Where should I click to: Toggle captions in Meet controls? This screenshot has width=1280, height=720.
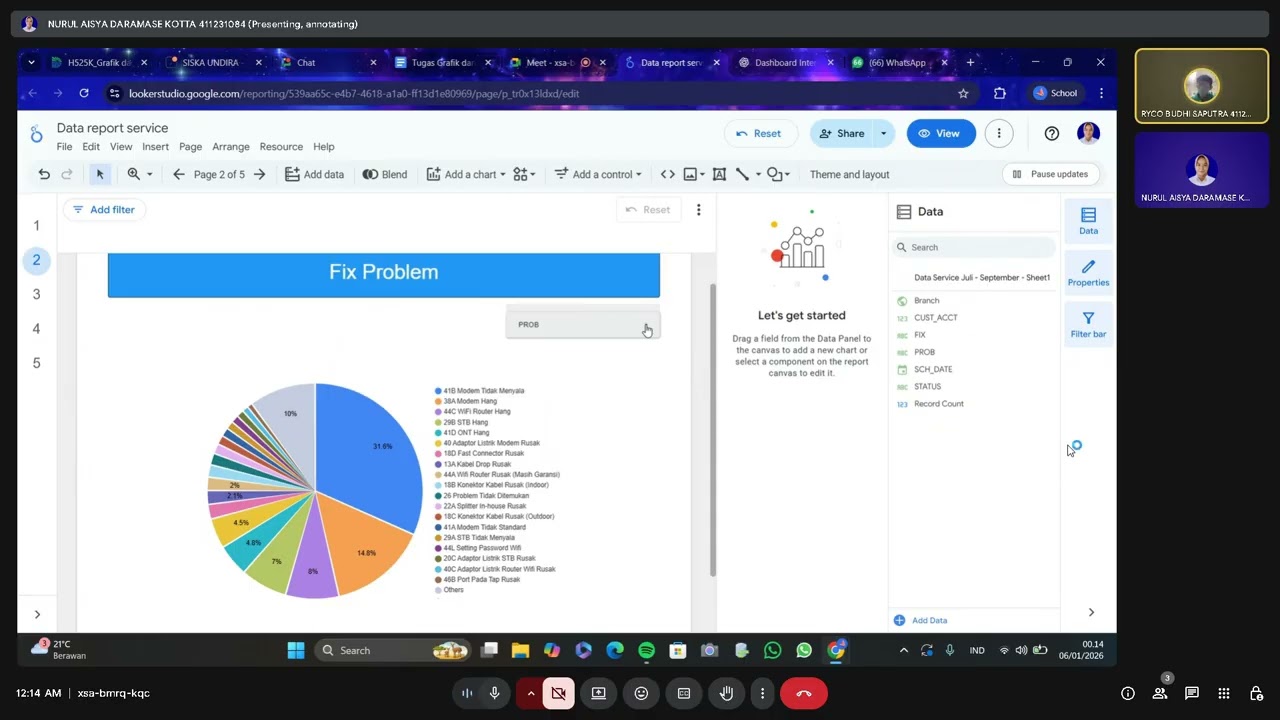(684, 693)
